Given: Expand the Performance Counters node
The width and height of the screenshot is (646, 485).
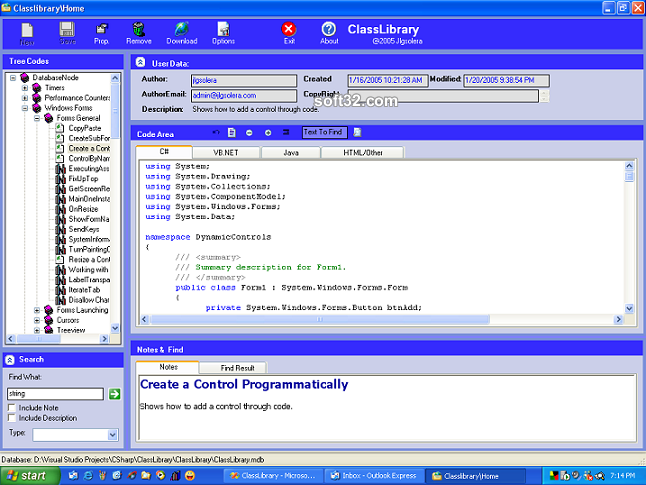Looking at the screenshot, I should (x=25, y=98).
